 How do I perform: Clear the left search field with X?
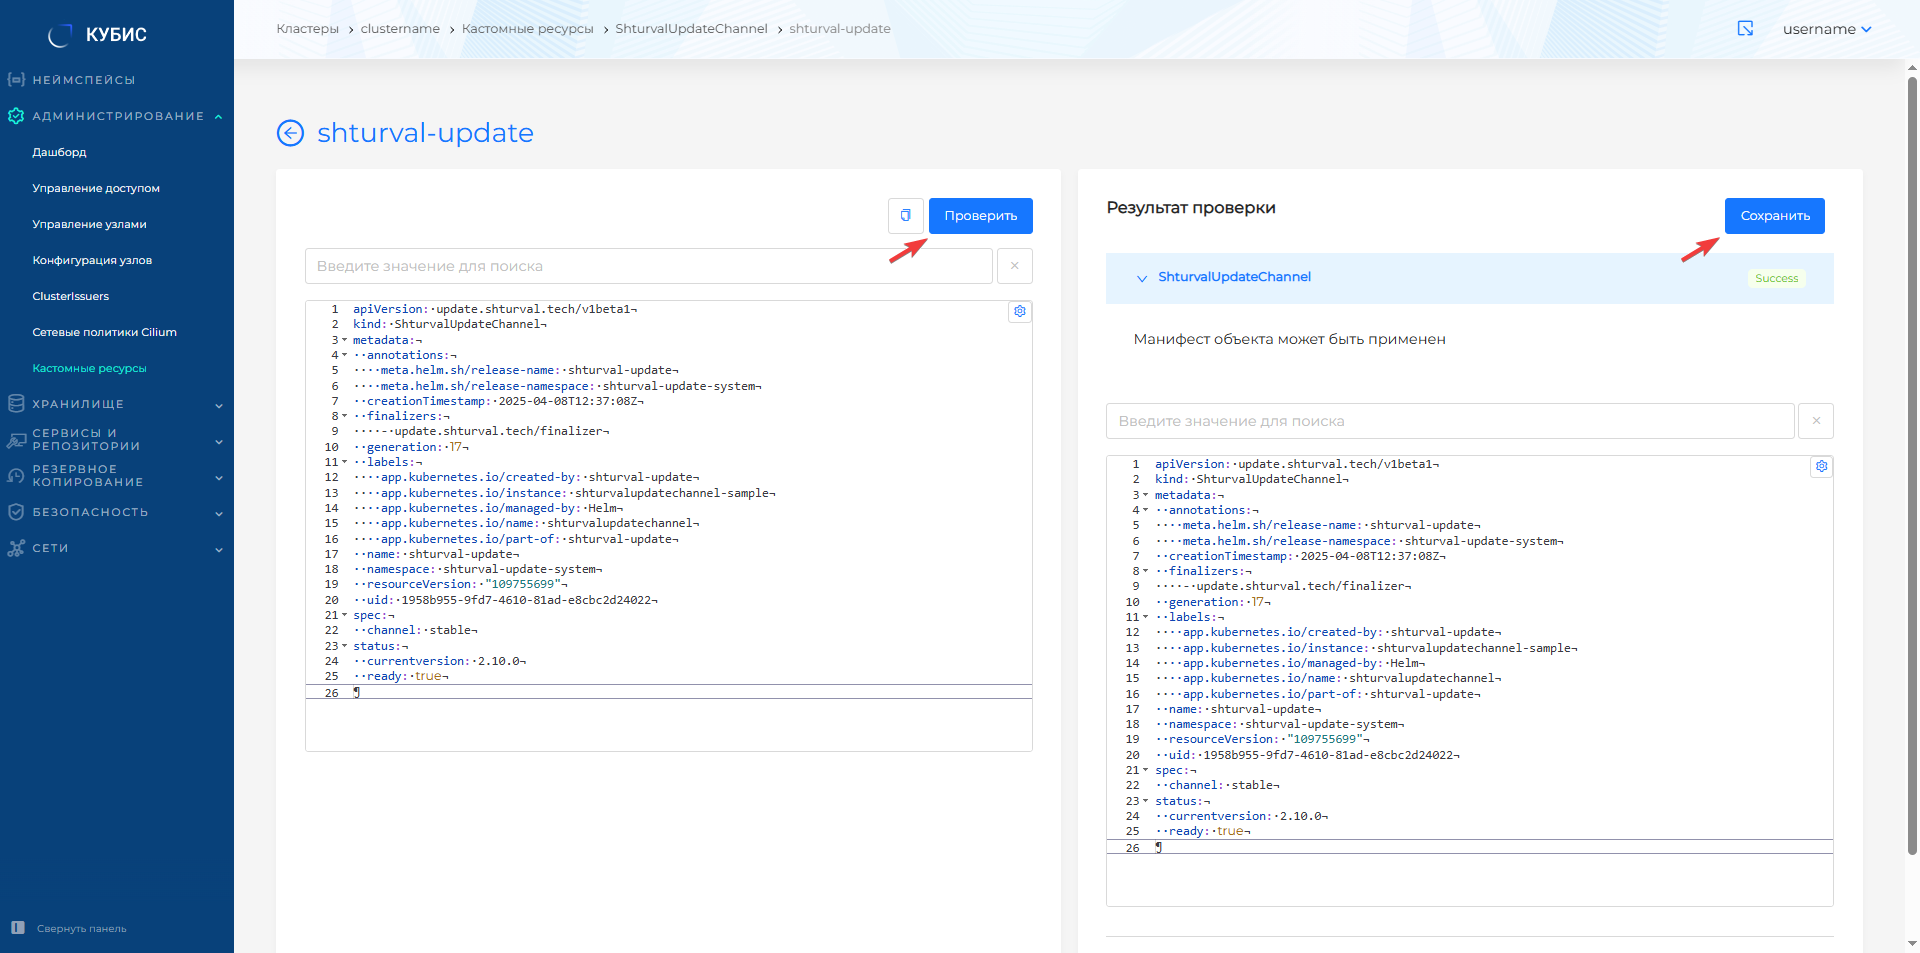click(x=1014, y=266)
